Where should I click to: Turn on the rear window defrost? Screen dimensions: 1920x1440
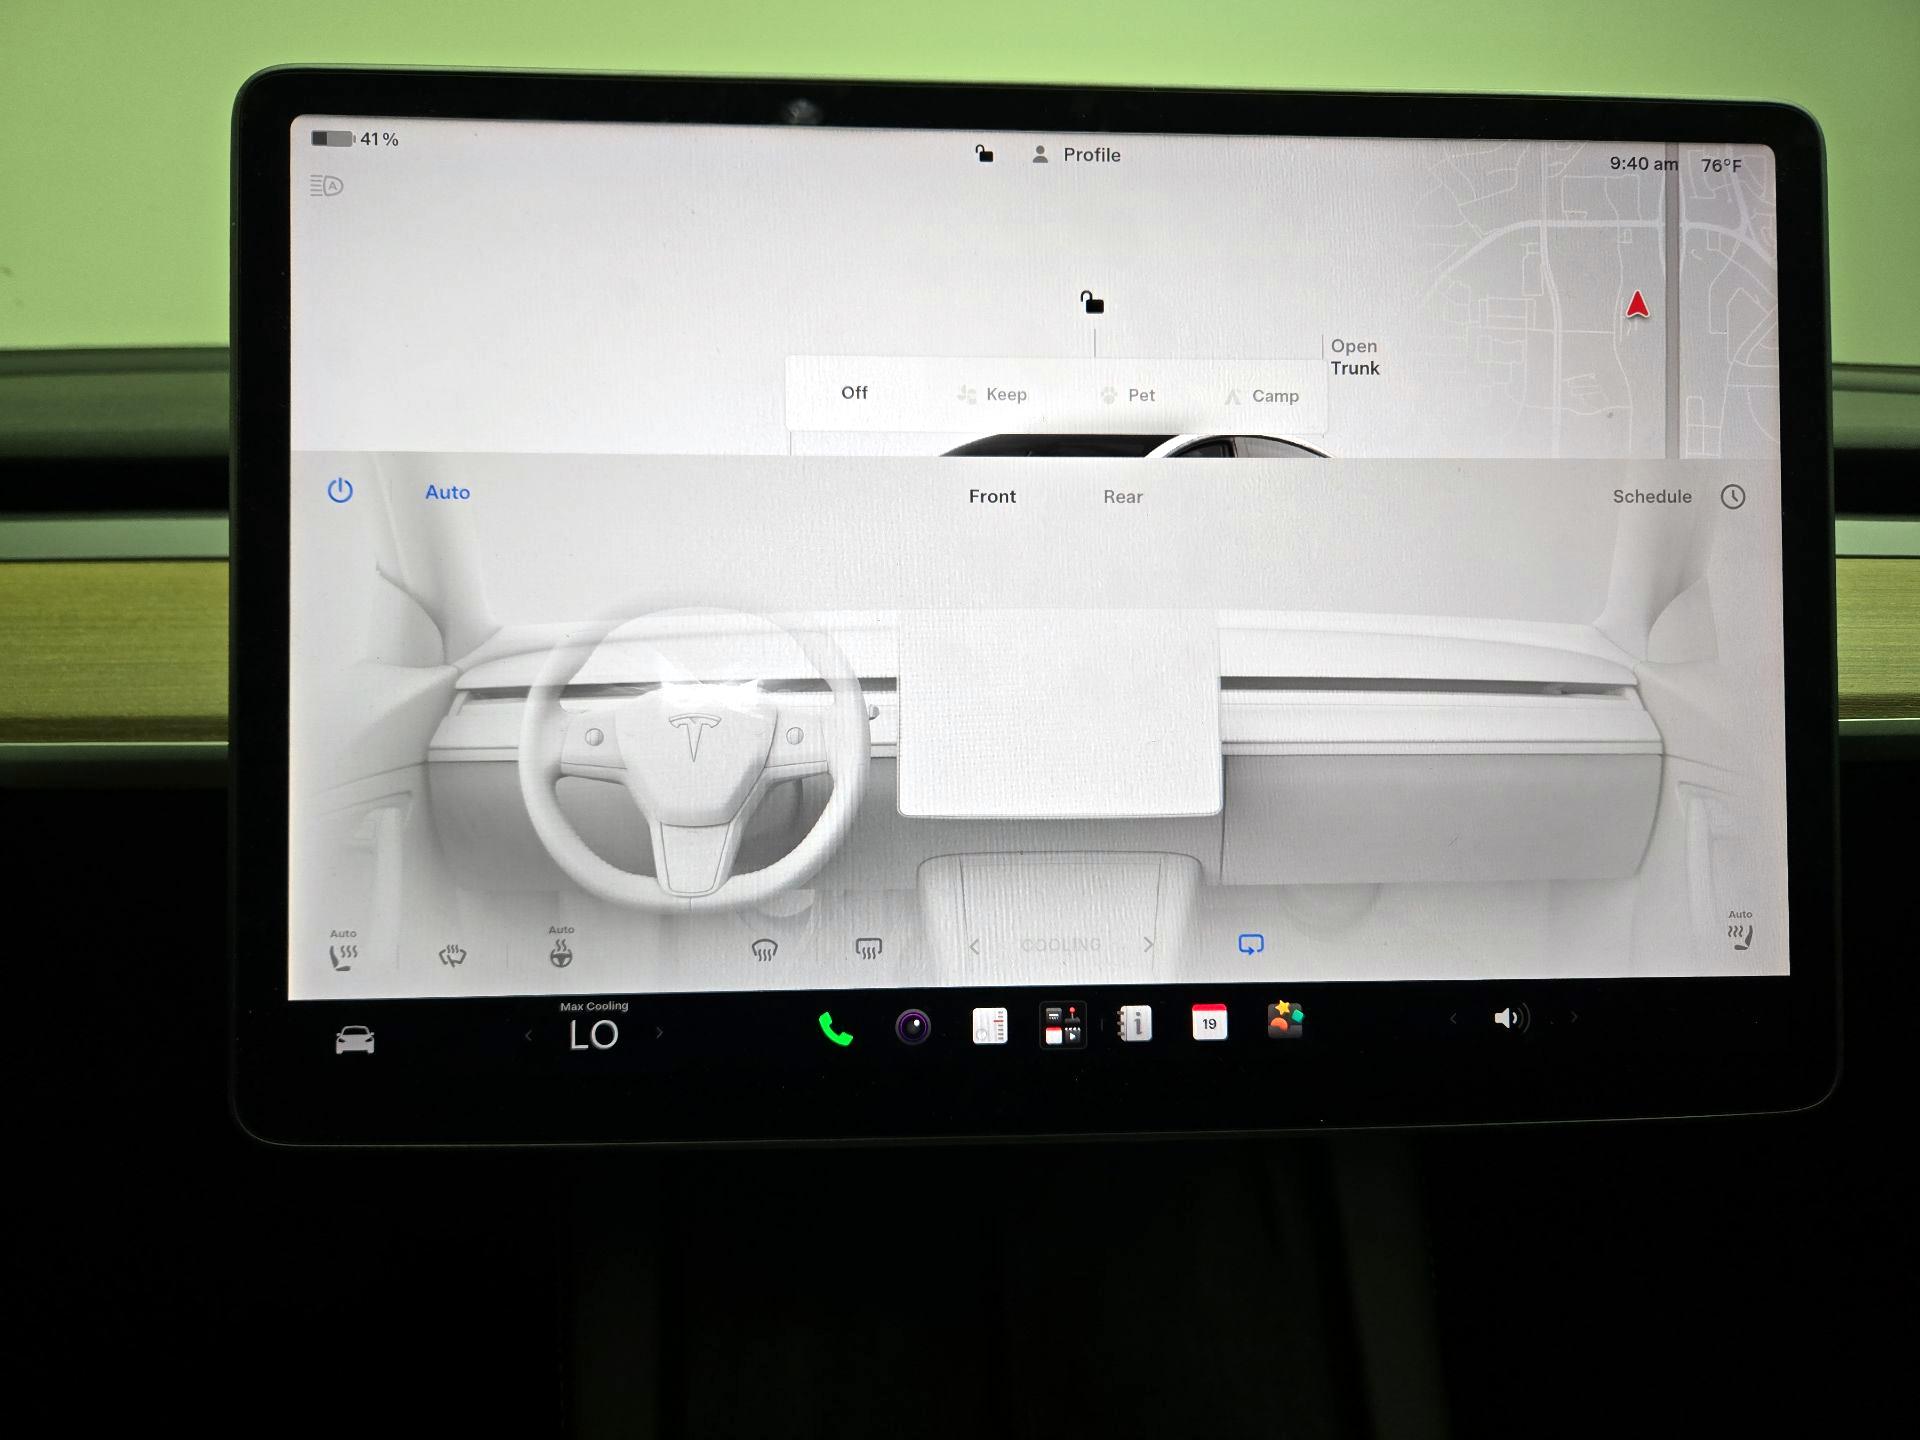tap(868, 947)
